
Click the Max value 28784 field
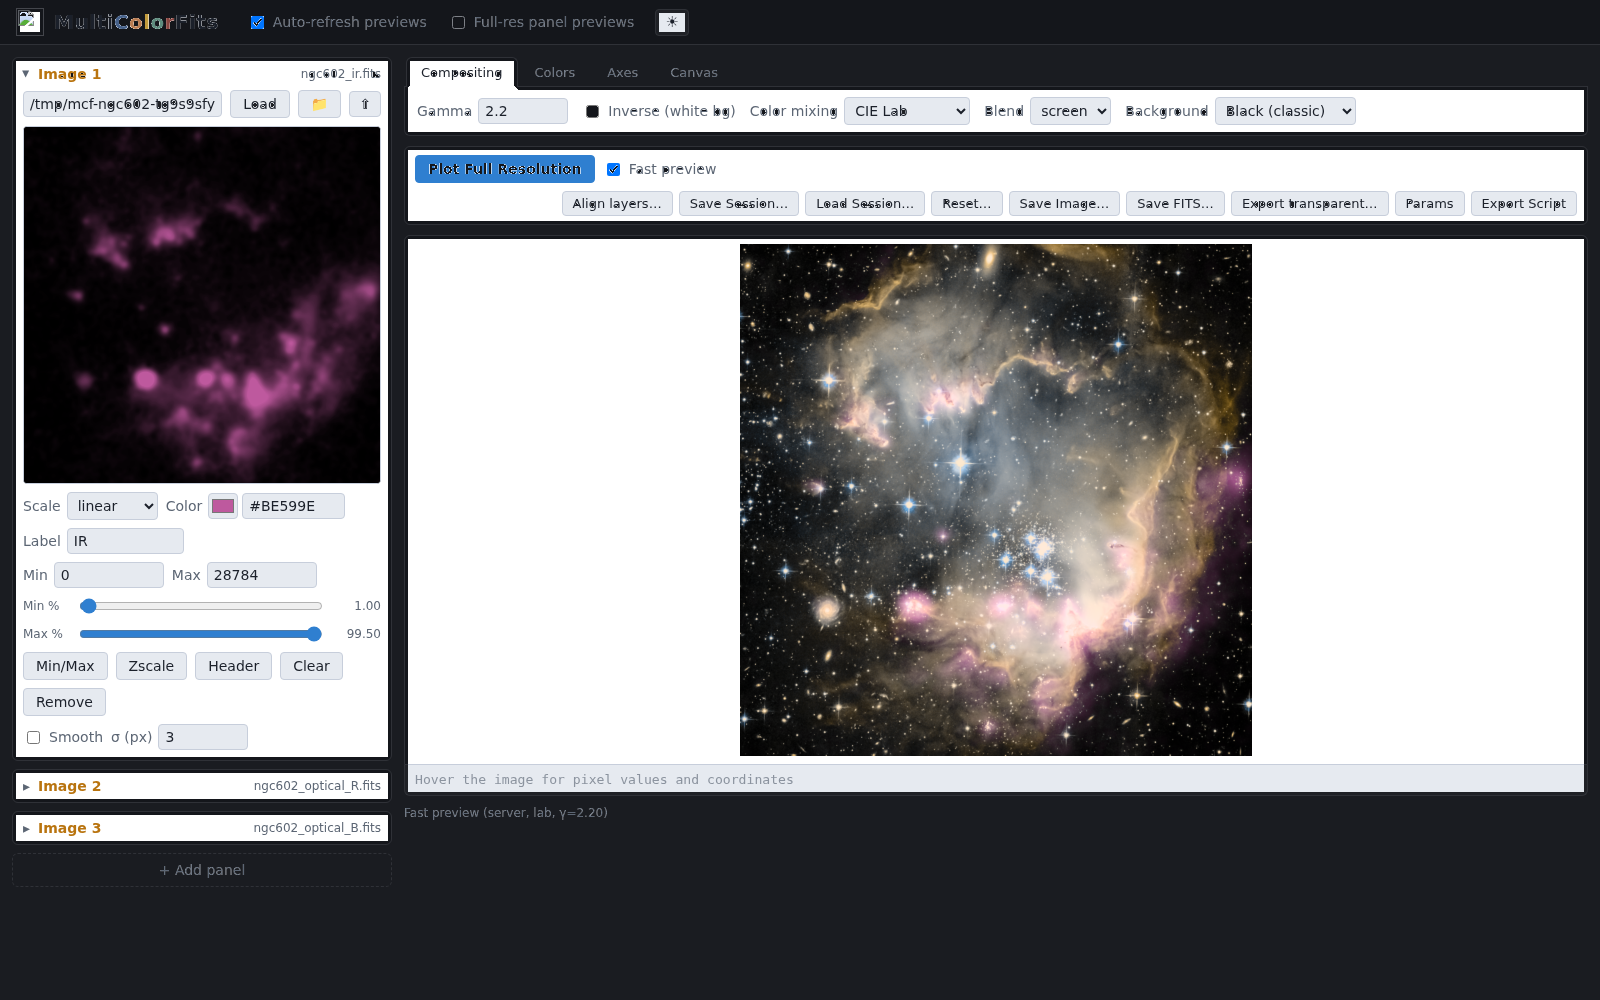[262, 575]
